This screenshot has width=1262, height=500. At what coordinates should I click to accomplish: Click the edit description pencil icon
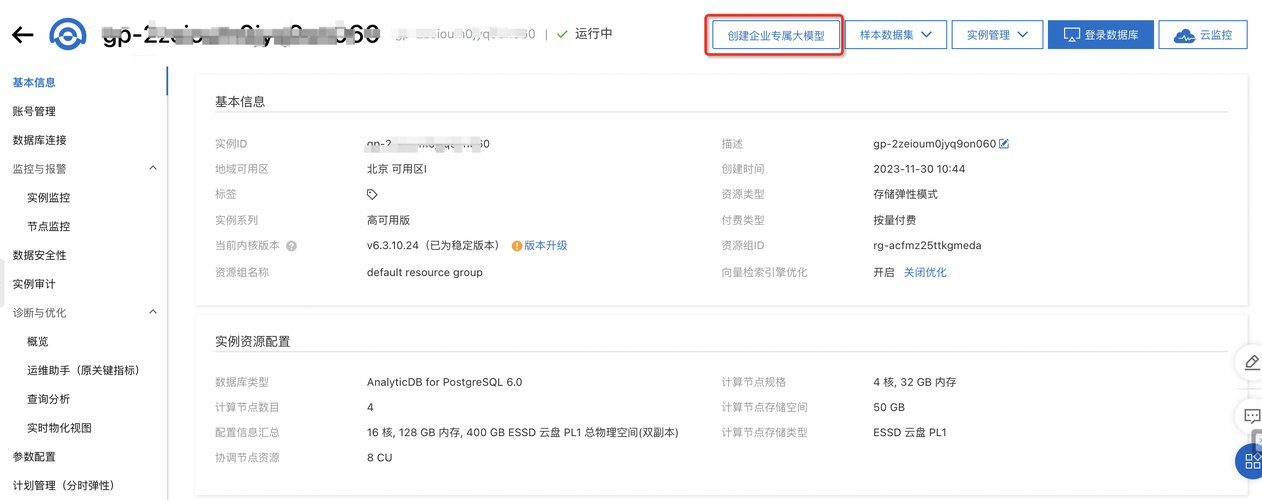(x=1004, y=144)
